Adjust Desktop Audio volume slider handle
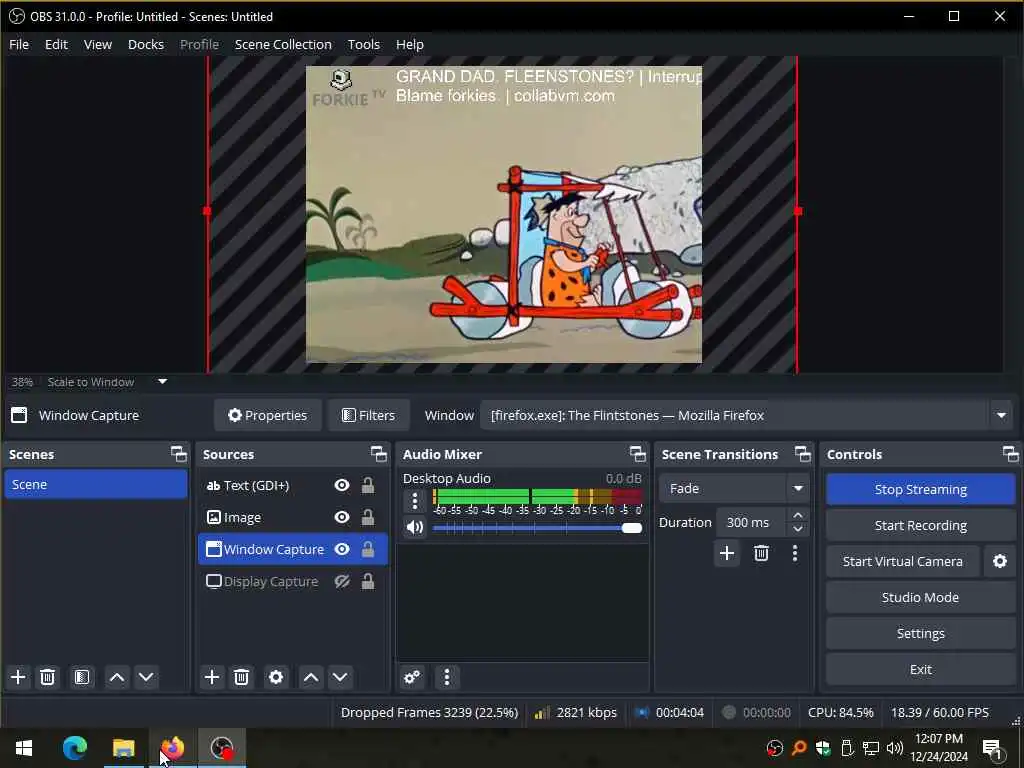The width and height of the screenshot is (1024, 768). point(632,528)
